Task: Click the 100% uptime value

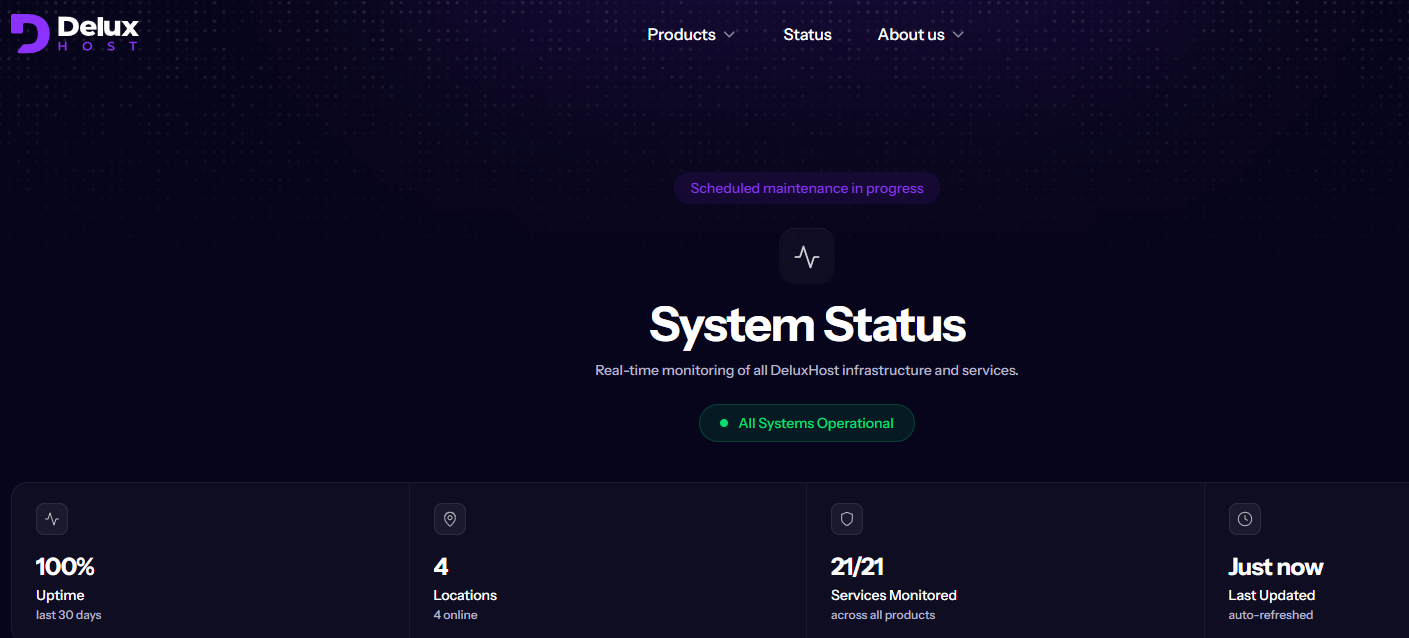Action: pyautogui.click(x=65, y=567)
